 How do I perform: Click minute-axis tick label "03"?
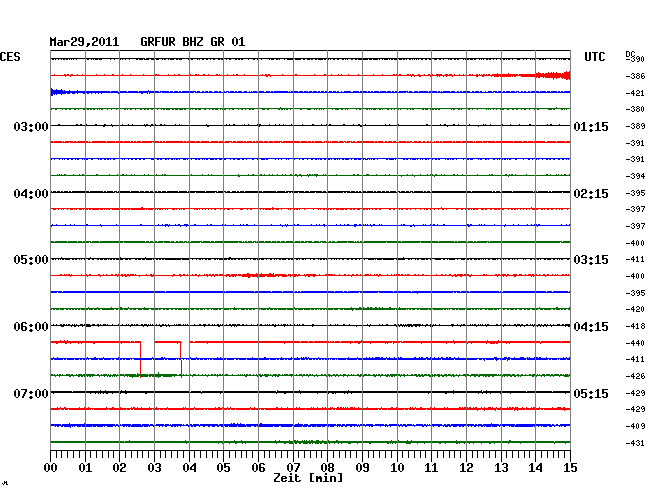[154, 468]
